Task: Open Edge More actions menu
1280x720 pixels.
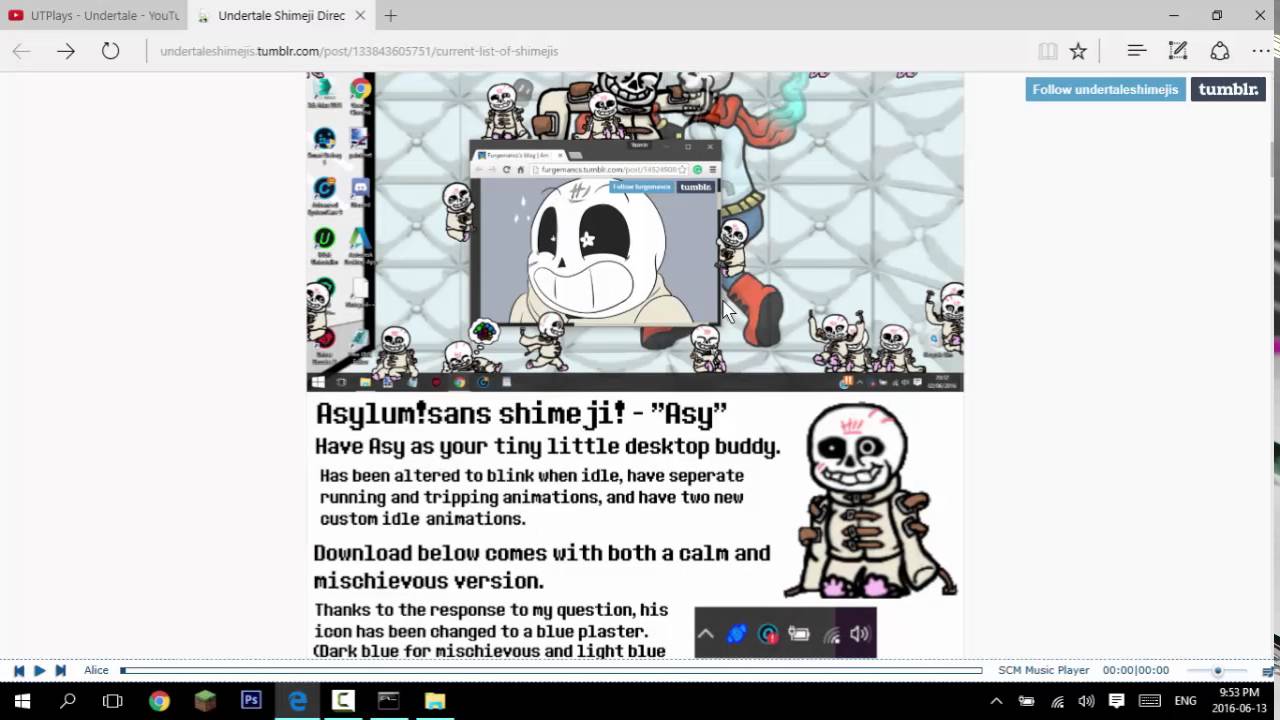Action: point(1261,51)
